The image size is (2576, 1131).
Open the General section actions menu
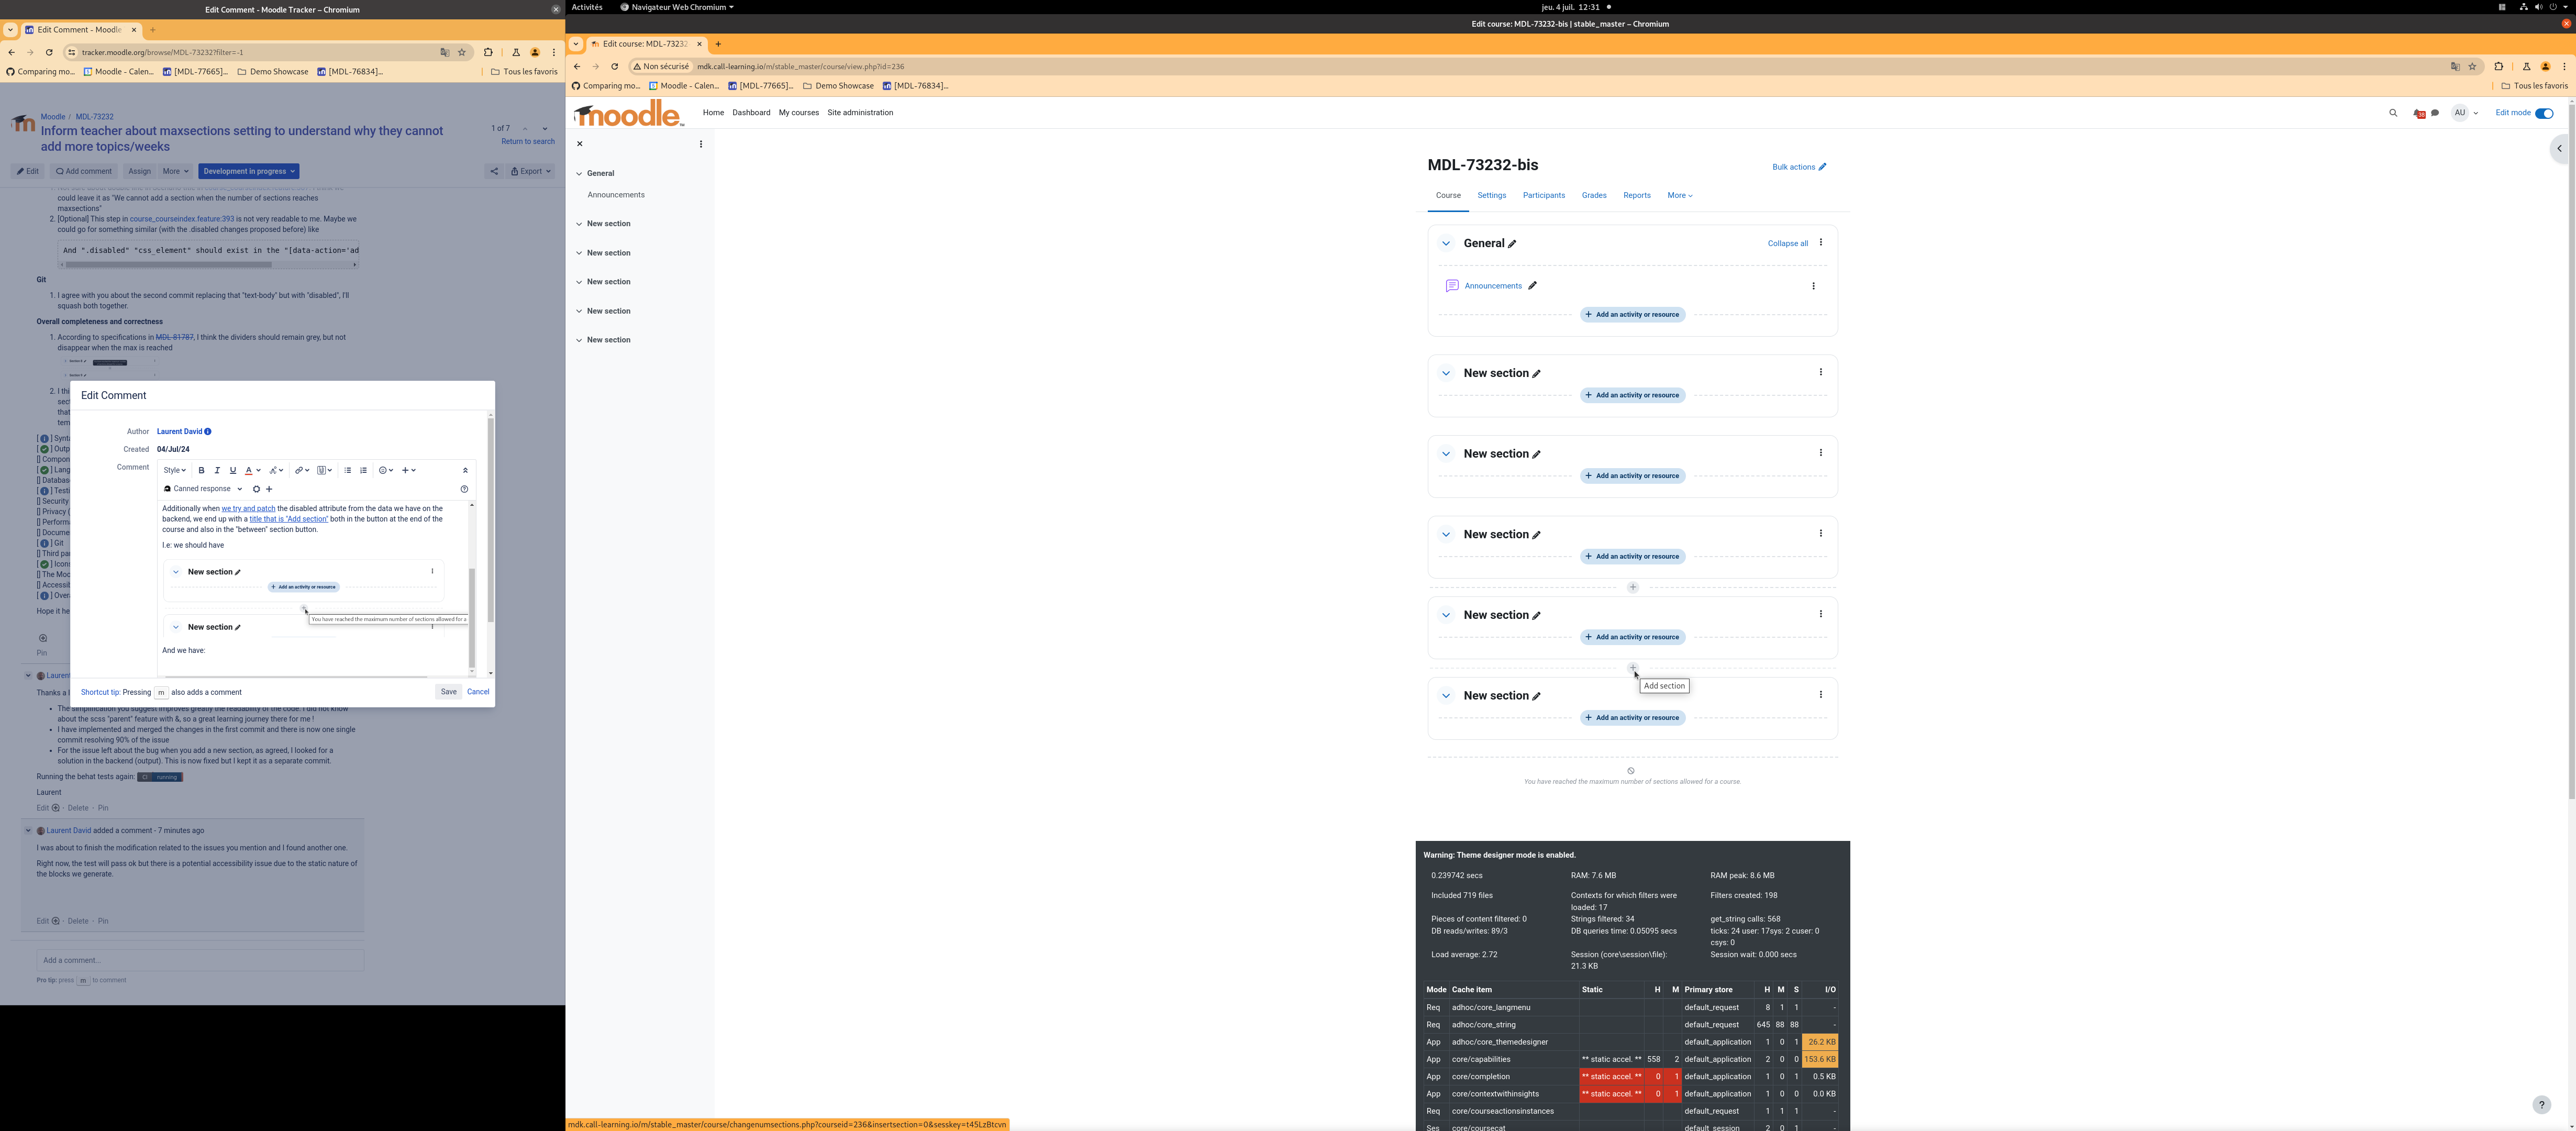[x=1821, y=242]
